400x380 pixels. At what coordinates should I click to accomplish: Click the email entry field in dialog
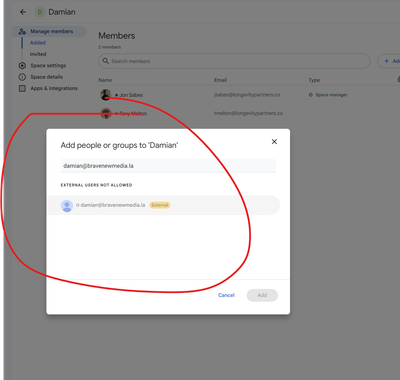tap(168, 166)
